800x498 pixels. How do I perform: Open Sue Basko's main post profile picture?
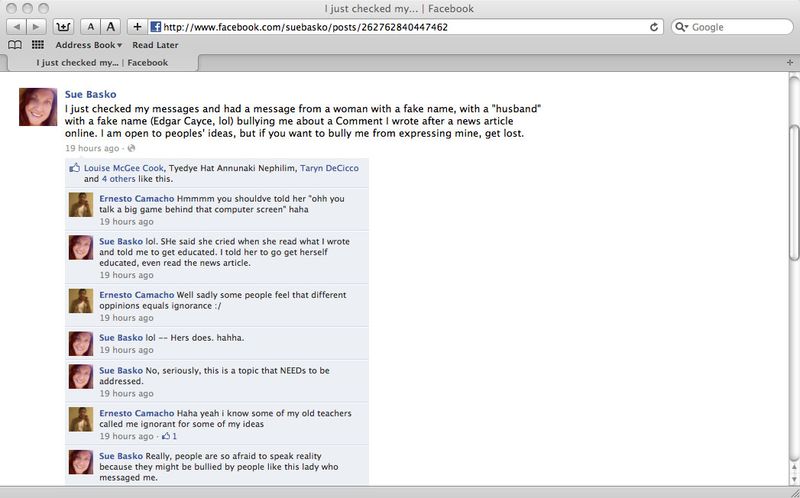pos(38,107)
